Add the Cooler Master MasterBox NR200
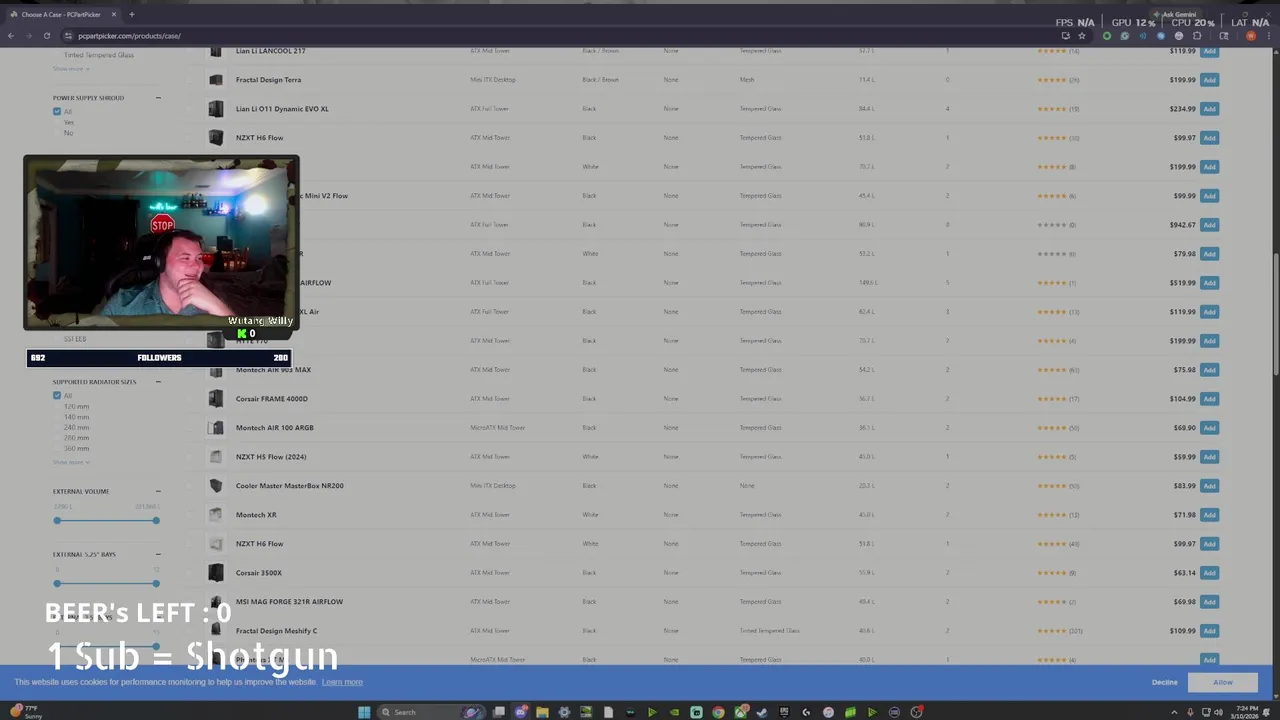This screenshot has width=1280, height=720. 1209,486
